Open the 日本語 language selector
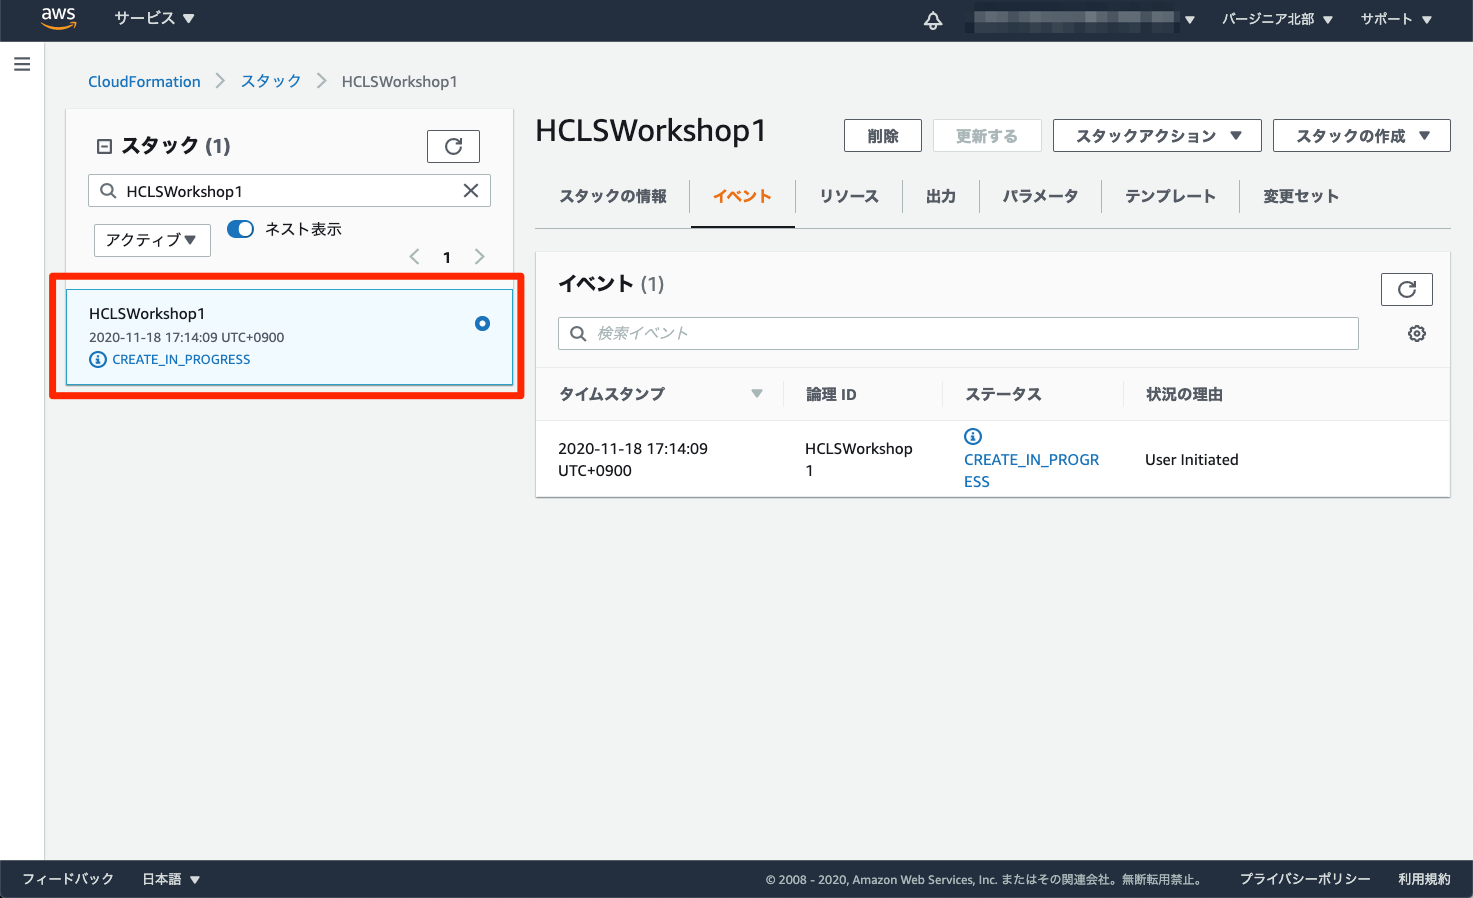This screenshot has height=898, width=1473. [x=171, y=879]
